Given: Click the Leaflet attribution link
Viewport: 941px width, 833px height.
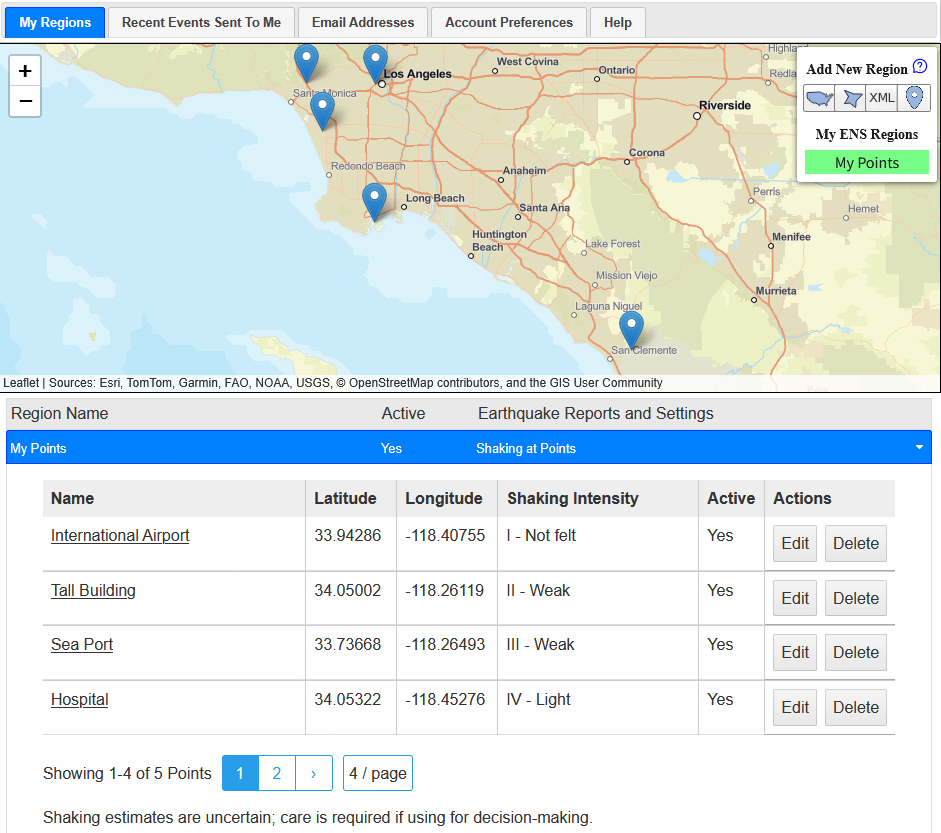Looking at the screenshot, I should 21,383.
